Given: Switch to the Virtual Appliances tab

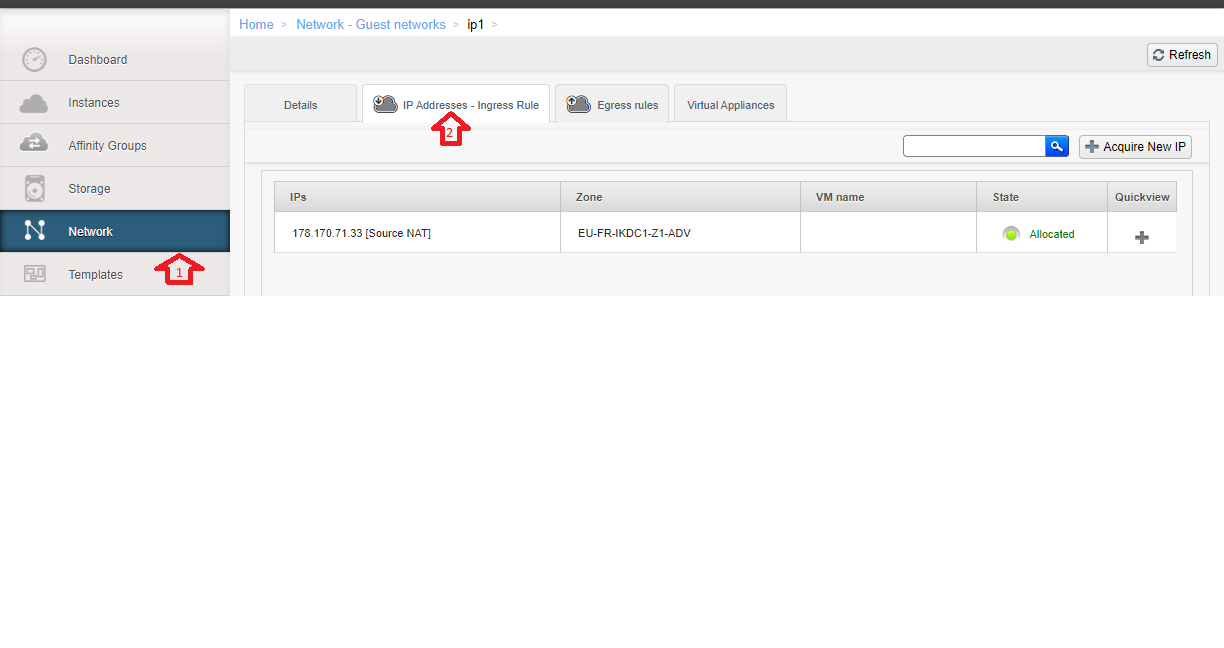Looking at the screenshot, I should click(x=731, y=104).
